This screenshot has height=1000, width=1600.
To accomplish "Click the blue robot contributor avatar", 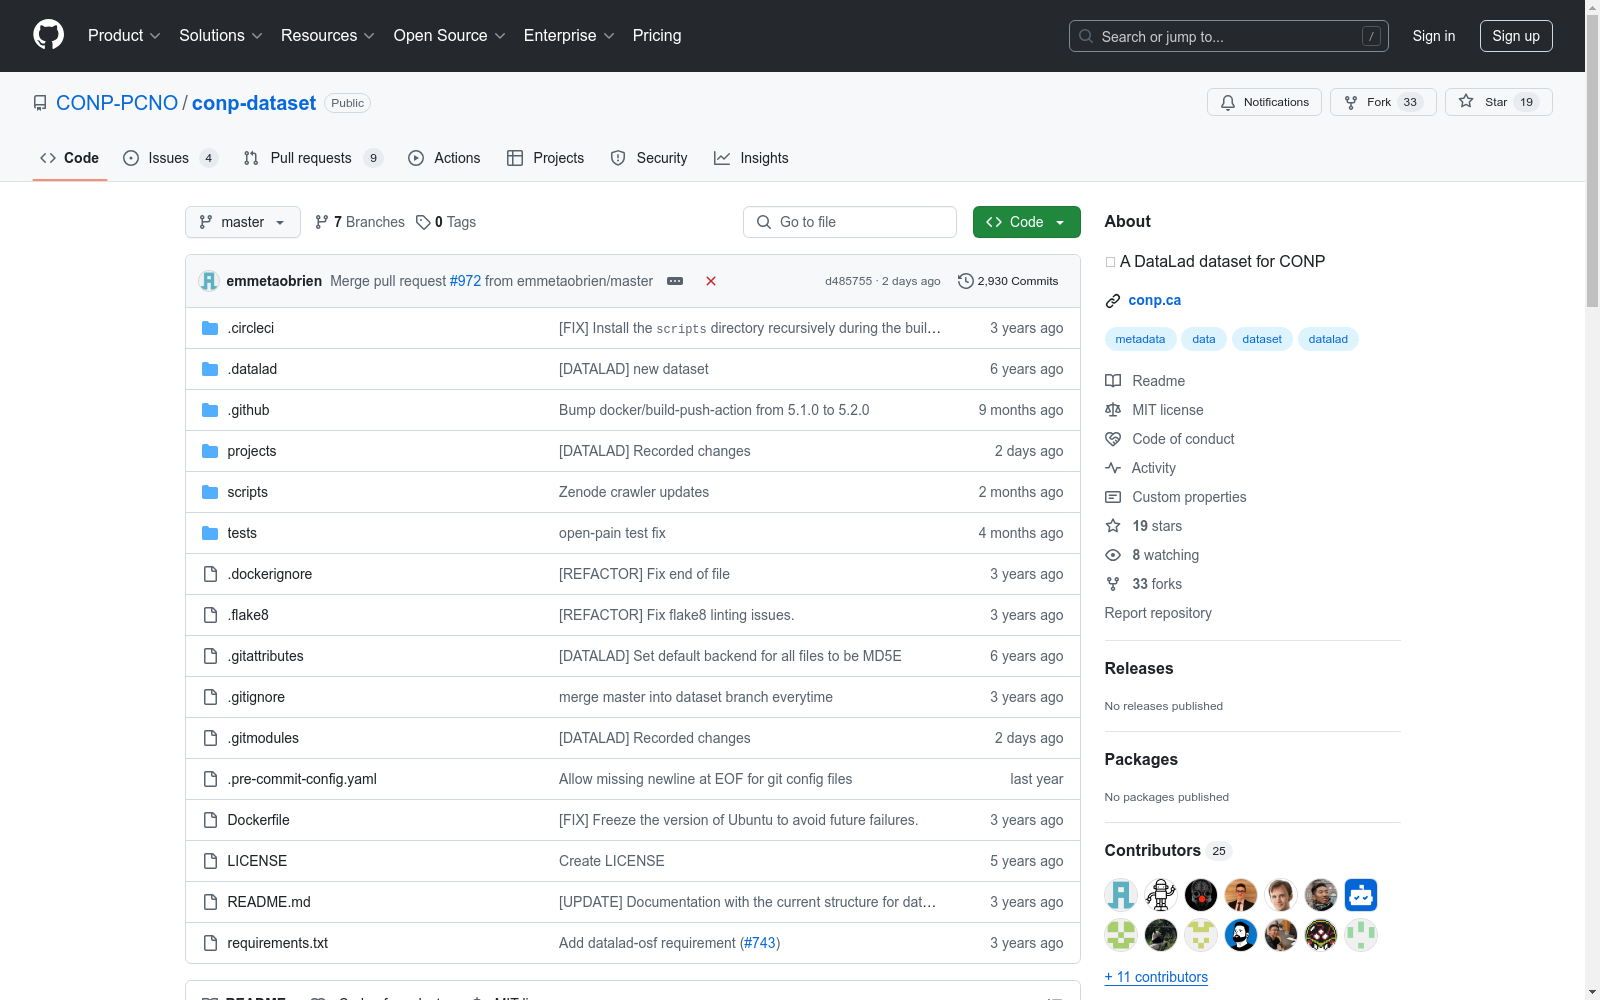I will tap(1361, 895).
